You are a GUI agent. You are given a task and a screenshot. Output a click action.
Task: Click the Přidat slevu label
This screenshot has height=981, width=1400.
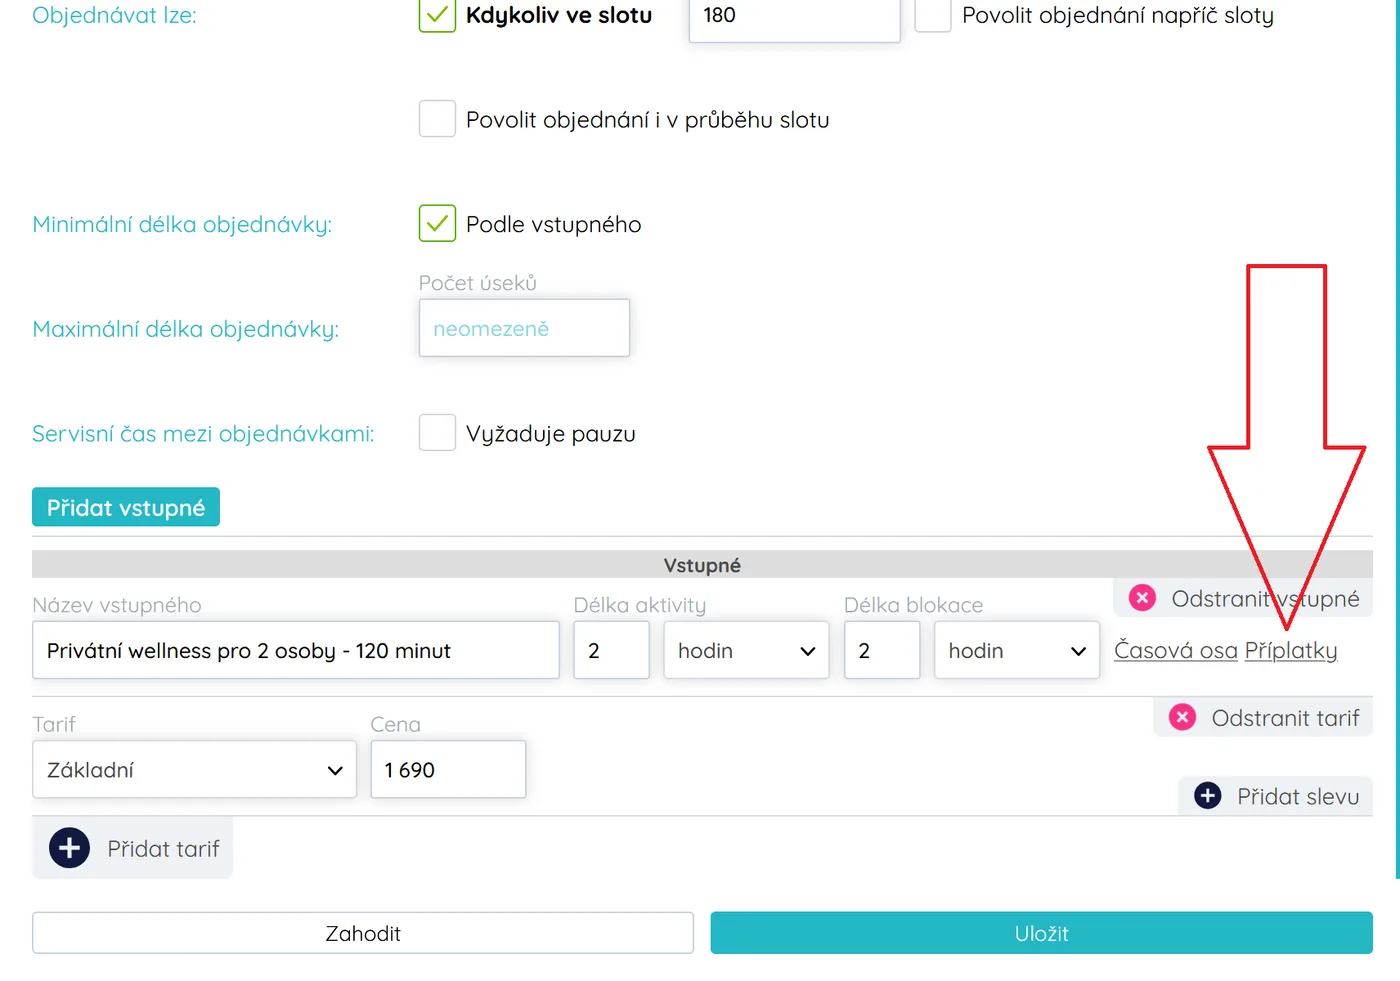pyautogui.click(x=1298, y=796)
